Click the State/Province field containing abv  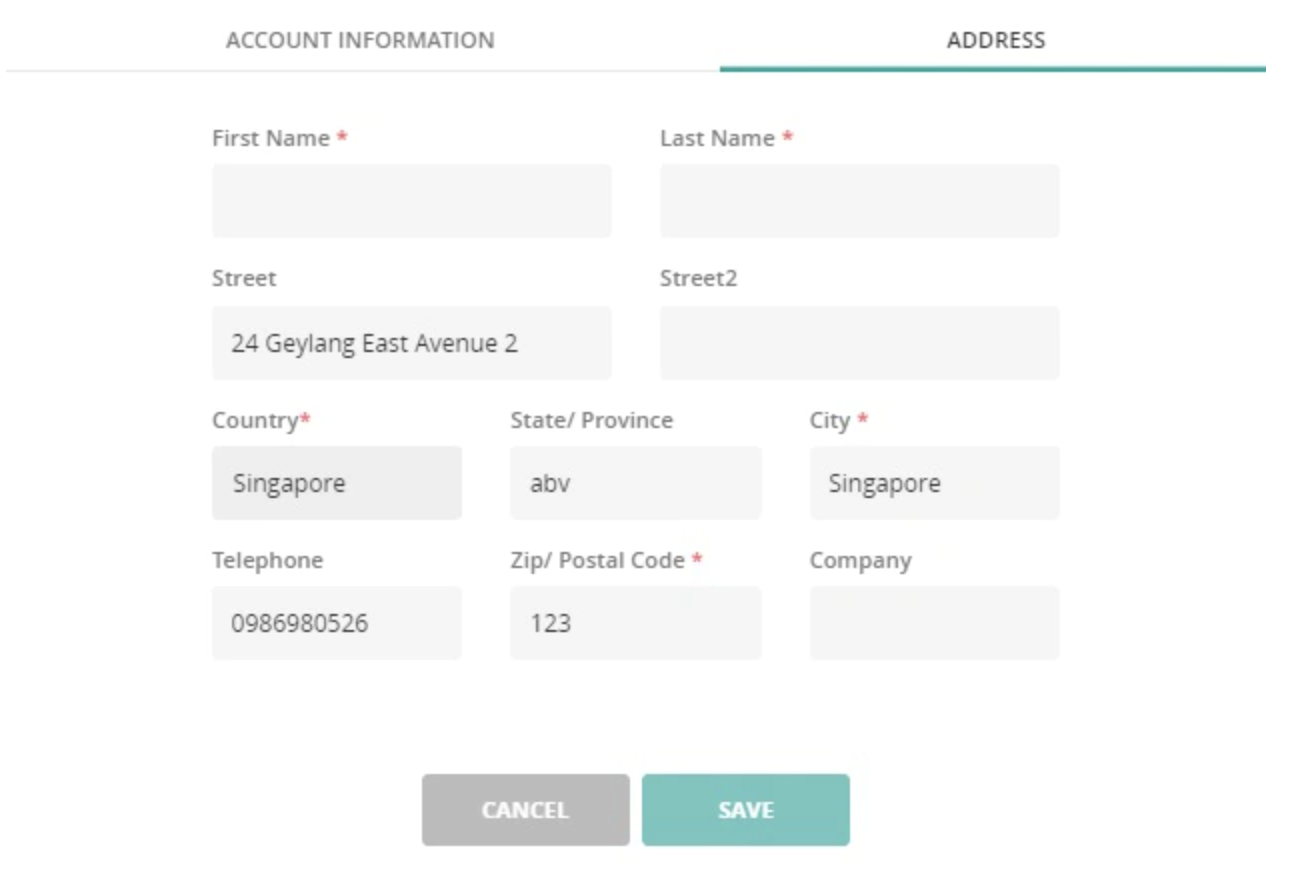point(634,482)
